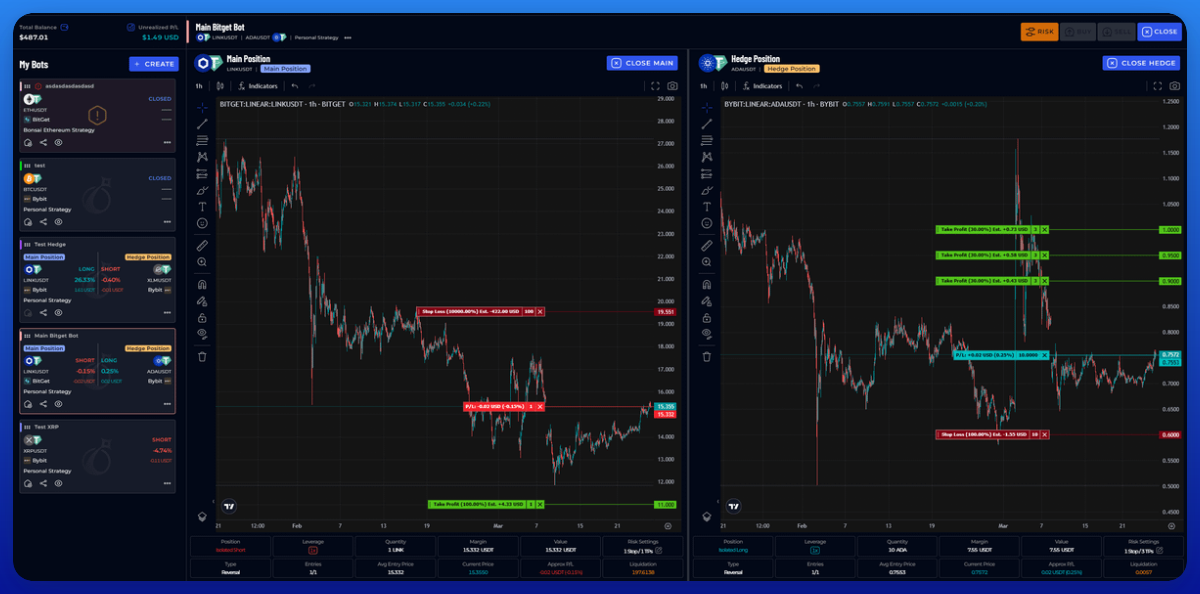Select the zoom-in tool in Hedge Position chart
This screenshot has height=594, width=1200.
tap(707, 262)
